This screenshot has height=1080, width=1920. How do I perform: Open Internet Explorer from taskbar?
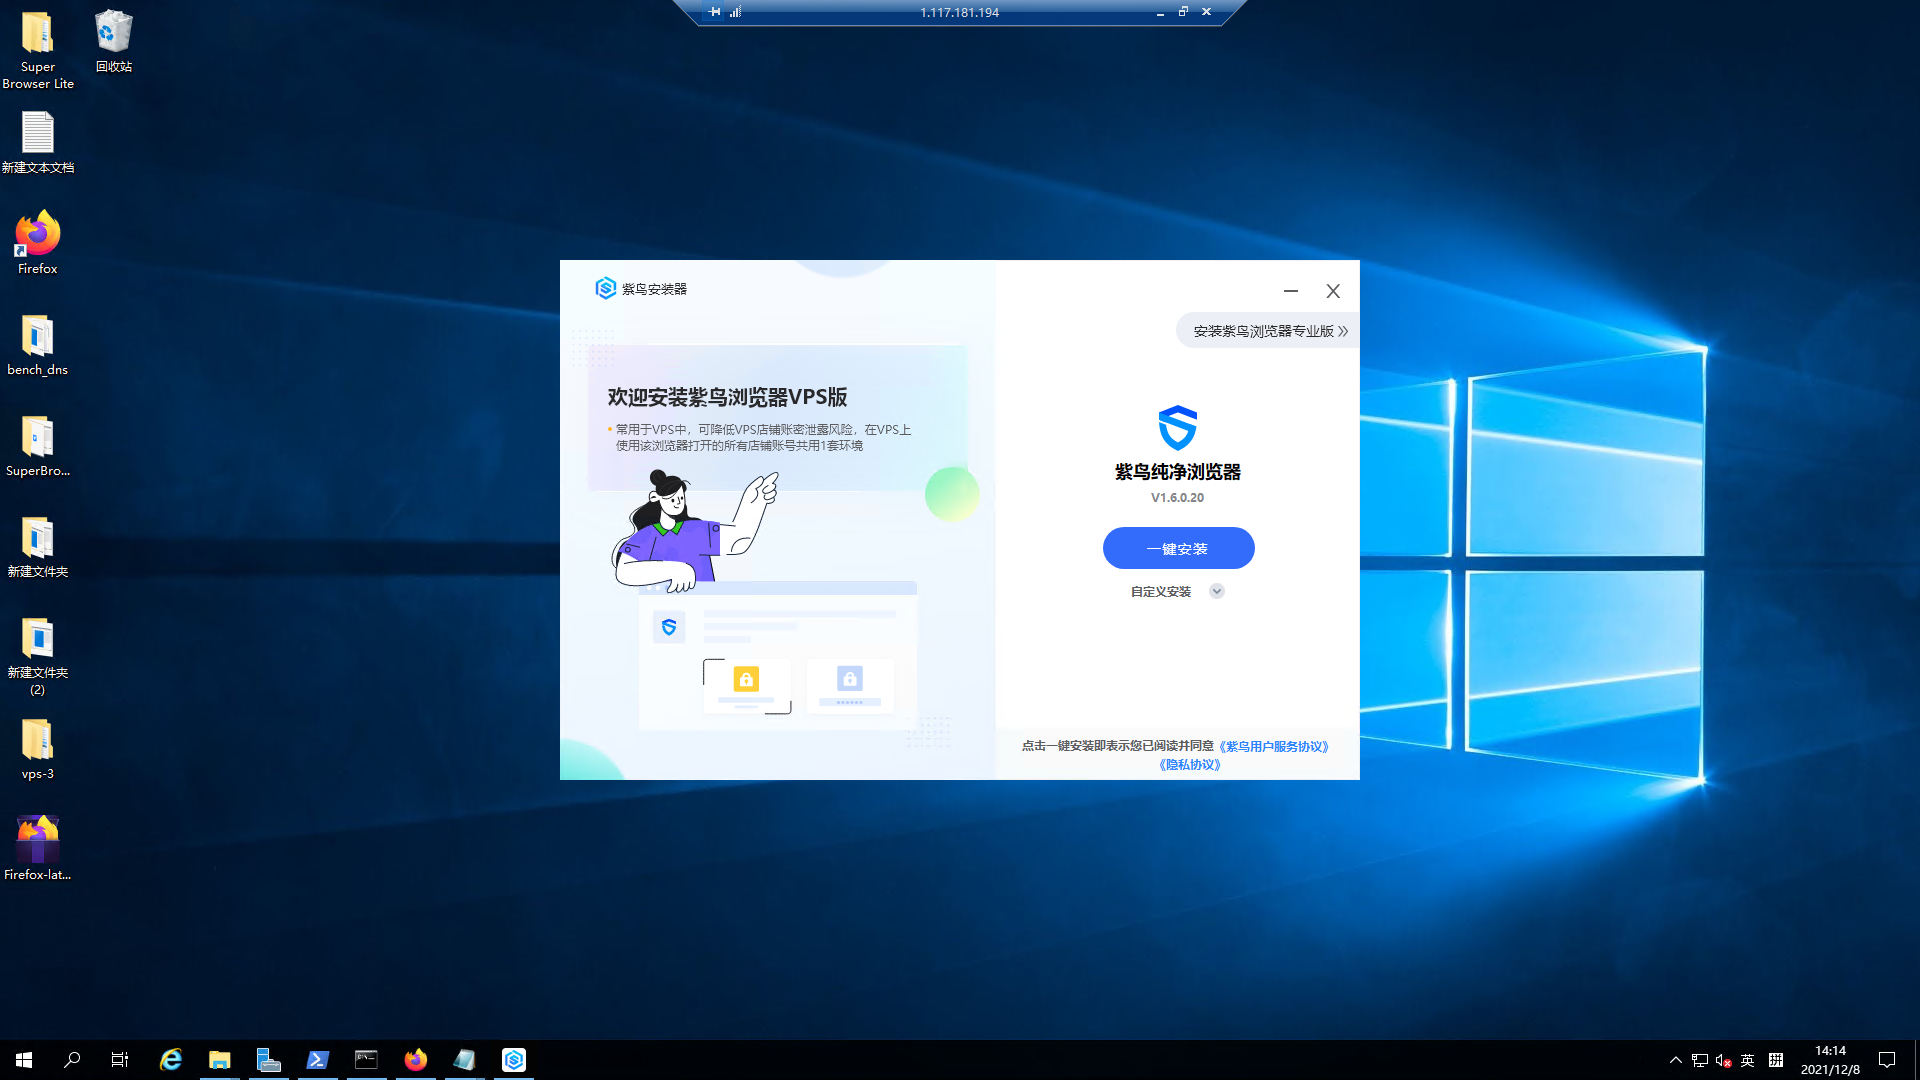(x=170, y=1060)
